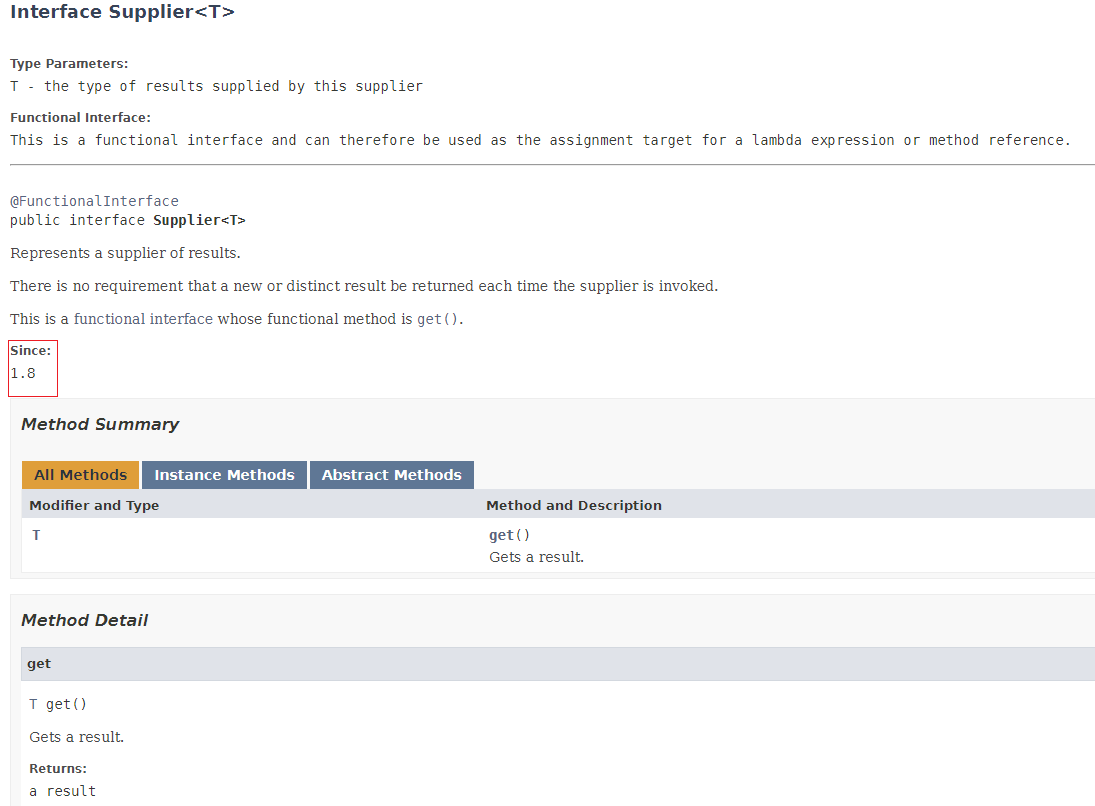This screenshot has height=806, width=1095.
Task: Click the T get() signature text
Action: pyautogui.click(x=58, y=704)
